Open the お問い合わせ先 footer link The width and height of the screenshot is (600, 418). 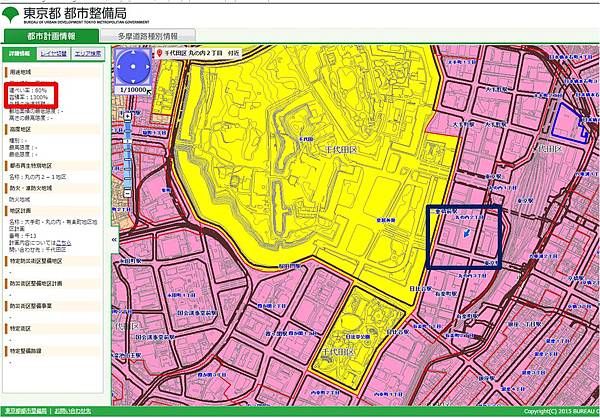72,411
